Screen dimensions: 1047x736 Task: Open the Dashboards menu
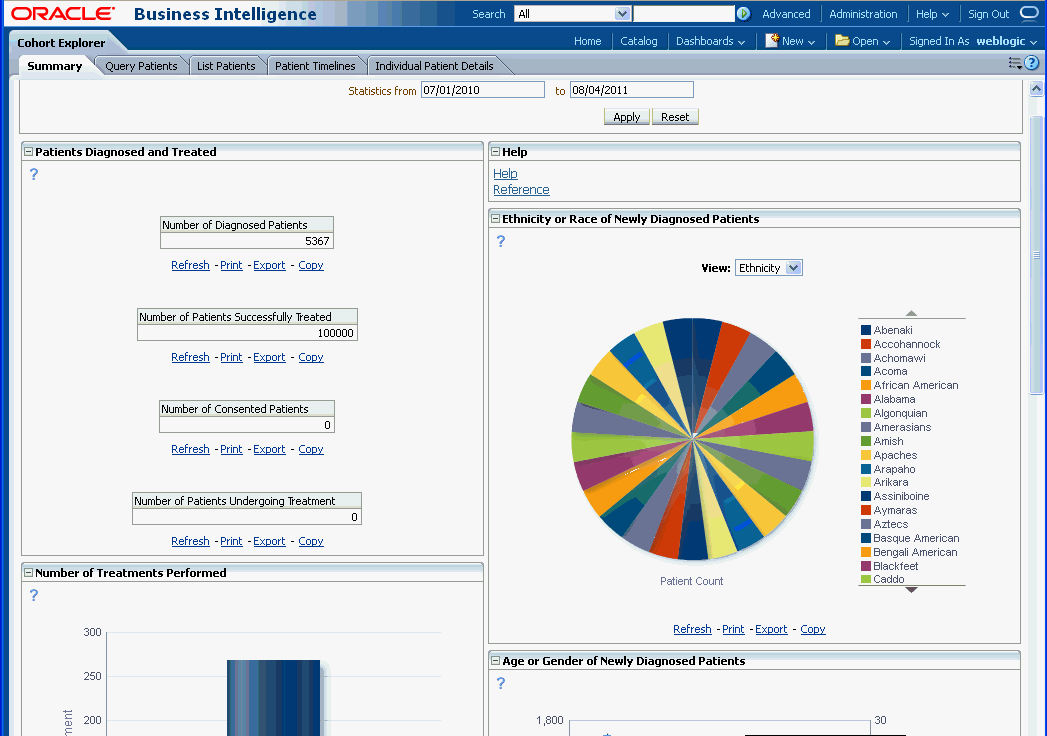click(710, 41)
